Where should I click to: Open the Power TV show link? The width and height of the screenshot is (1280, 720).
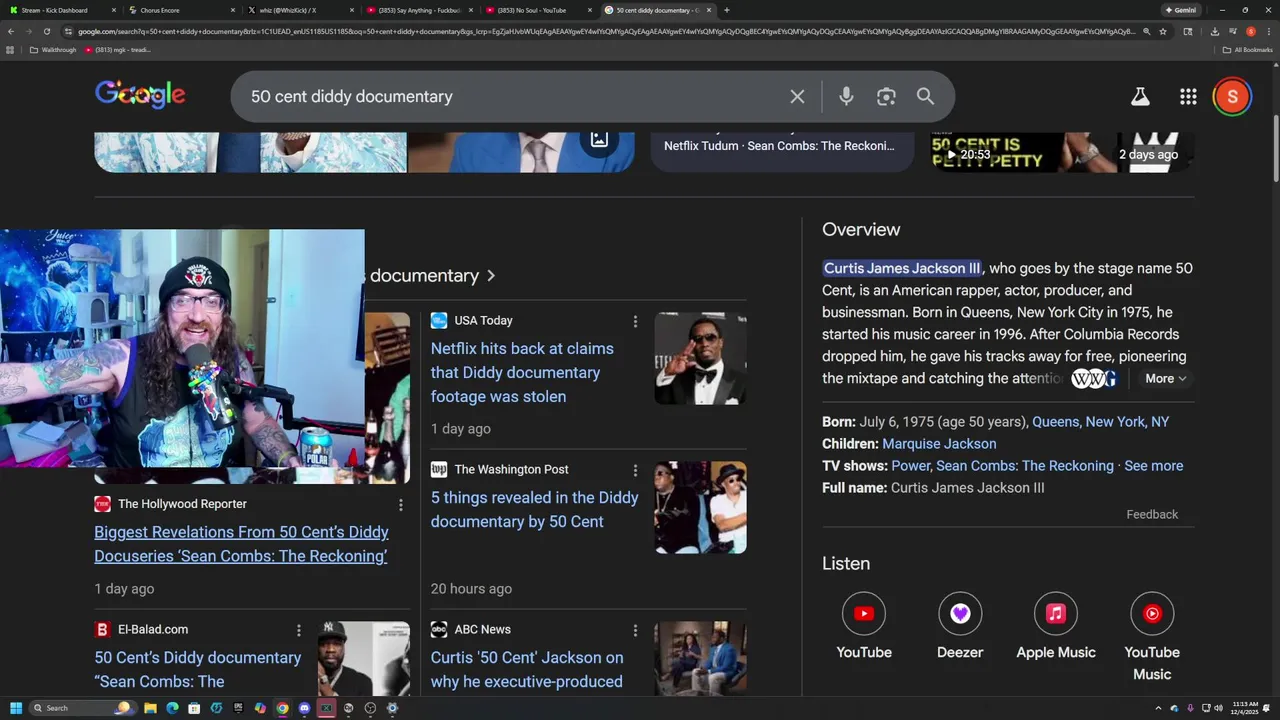911,466
